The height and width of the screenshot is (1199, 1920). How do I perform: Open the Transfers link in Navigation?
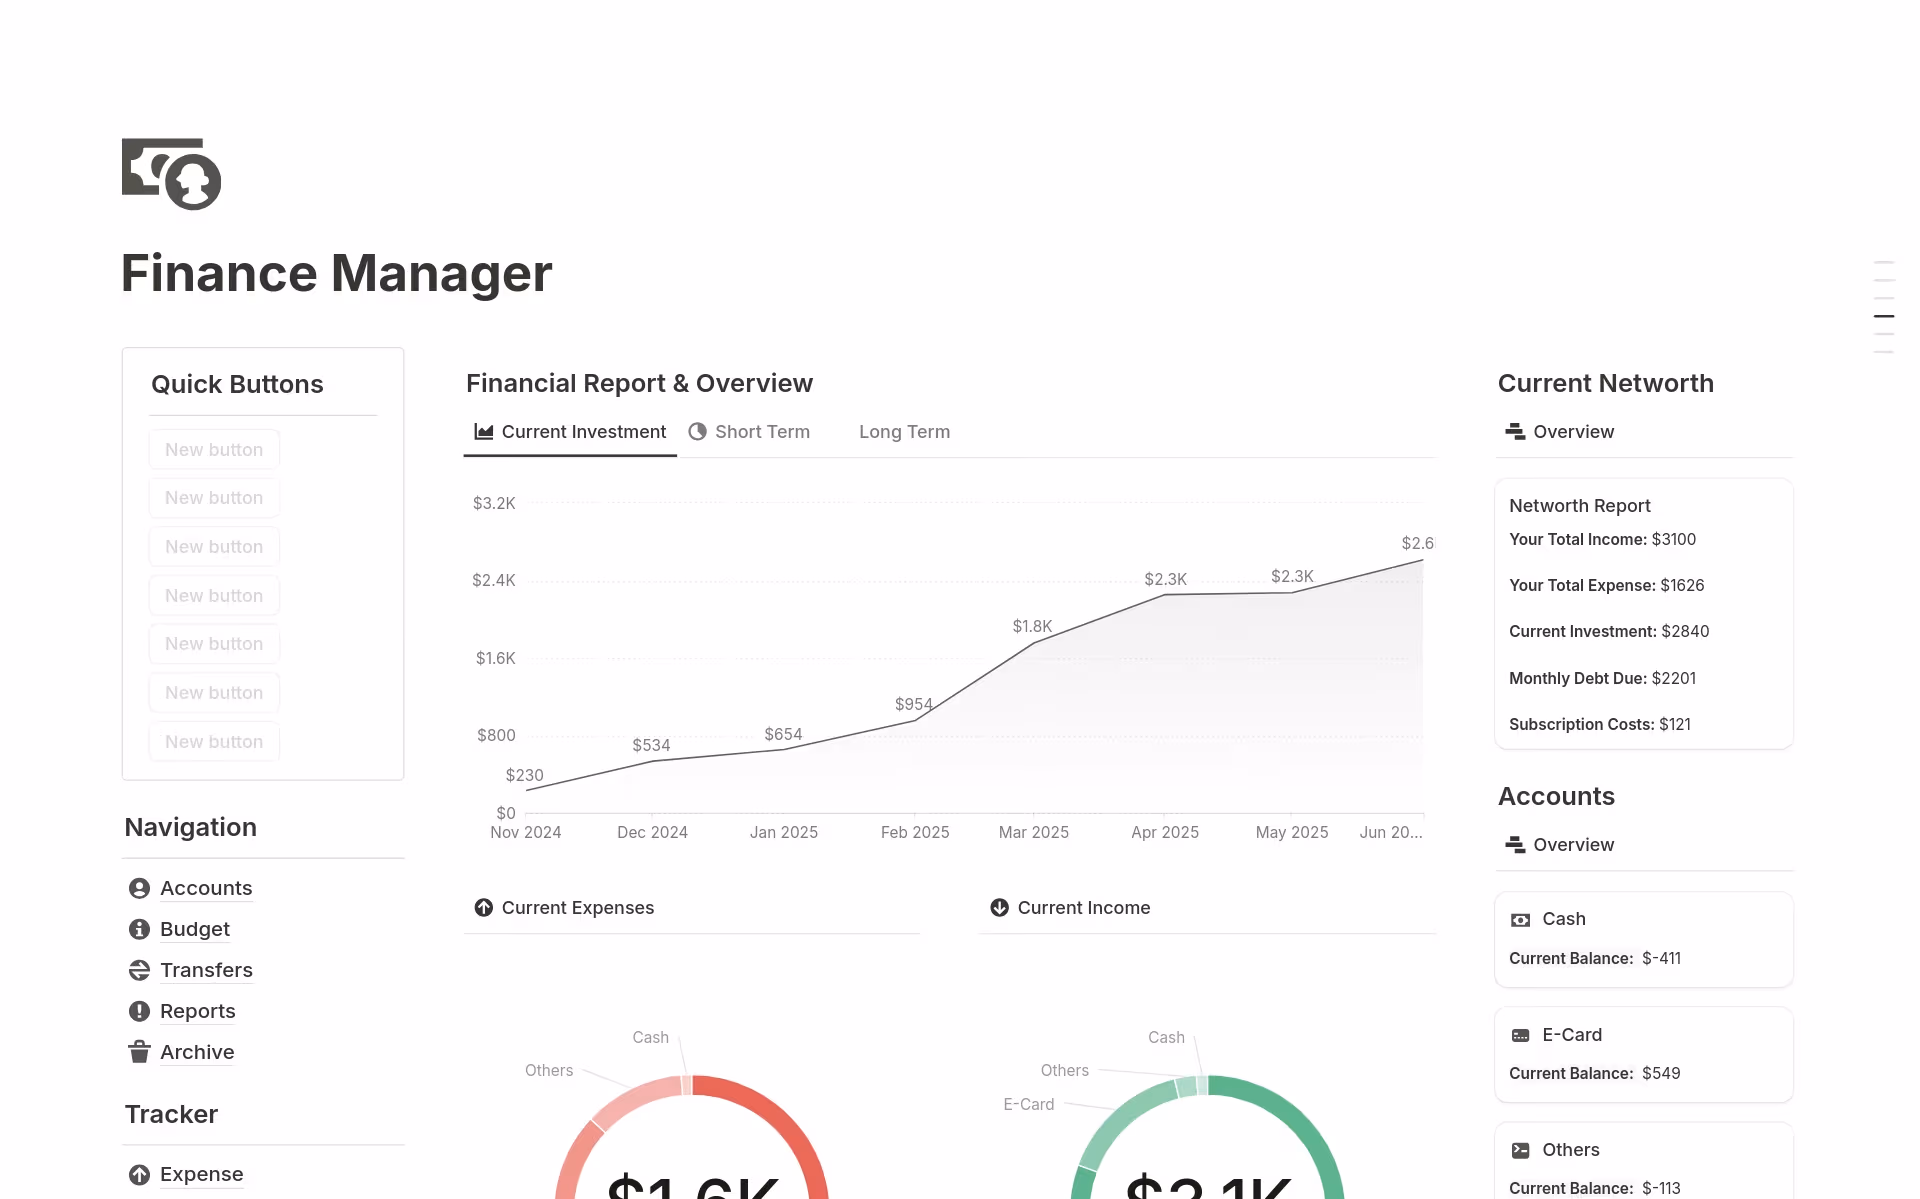206,970
